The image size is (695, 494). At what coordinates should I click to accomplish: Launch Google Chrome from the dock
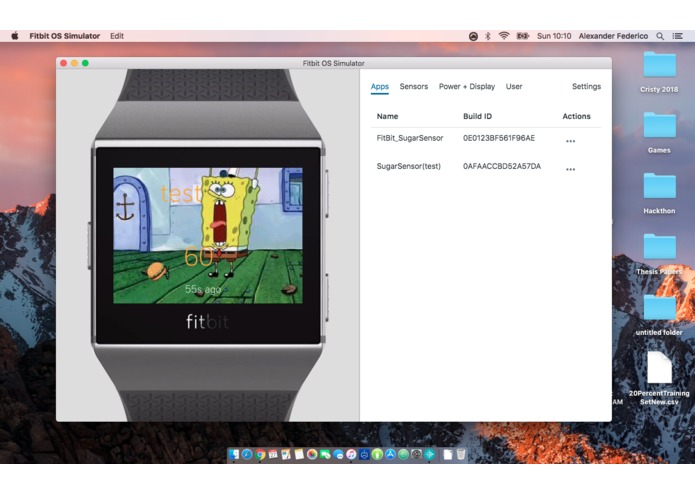coord(260,454)
